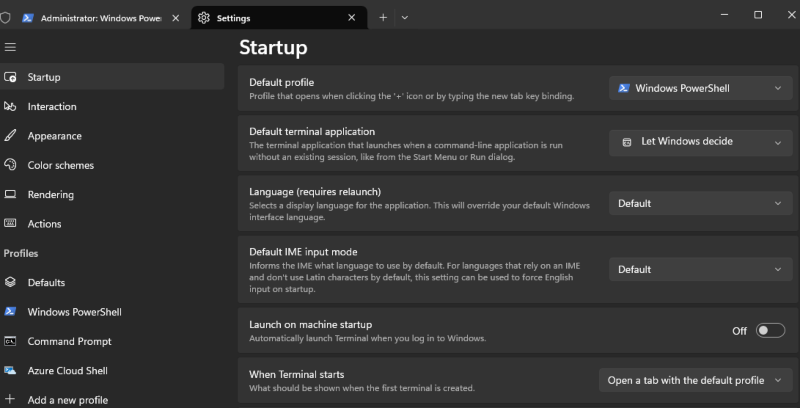Click the Default profile setting label
800x408 pixels.
[x=282, y=82]
